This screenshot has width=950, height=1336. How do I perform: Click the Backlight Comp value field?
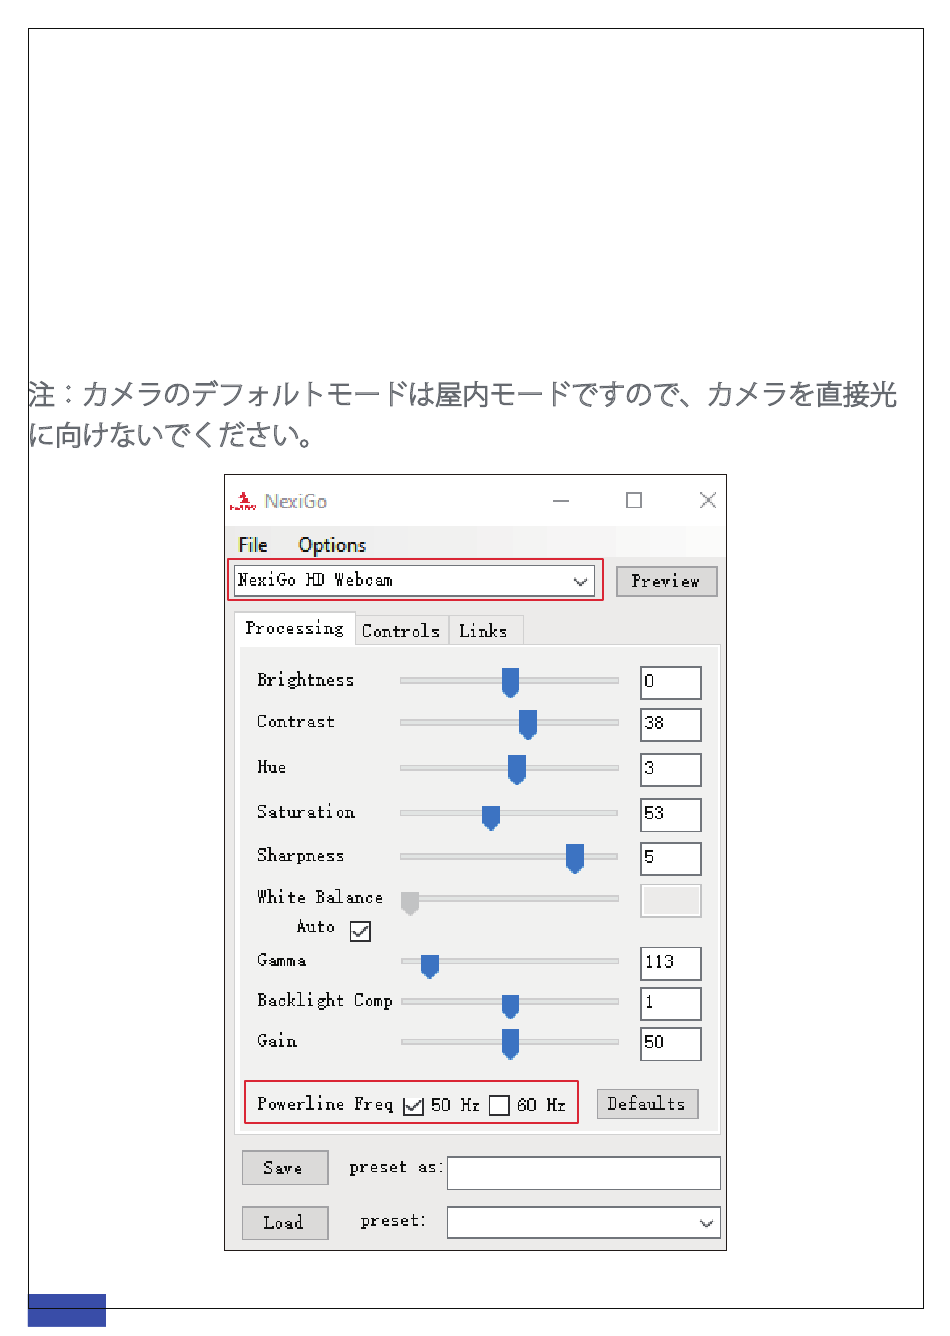click(671, 1004)
